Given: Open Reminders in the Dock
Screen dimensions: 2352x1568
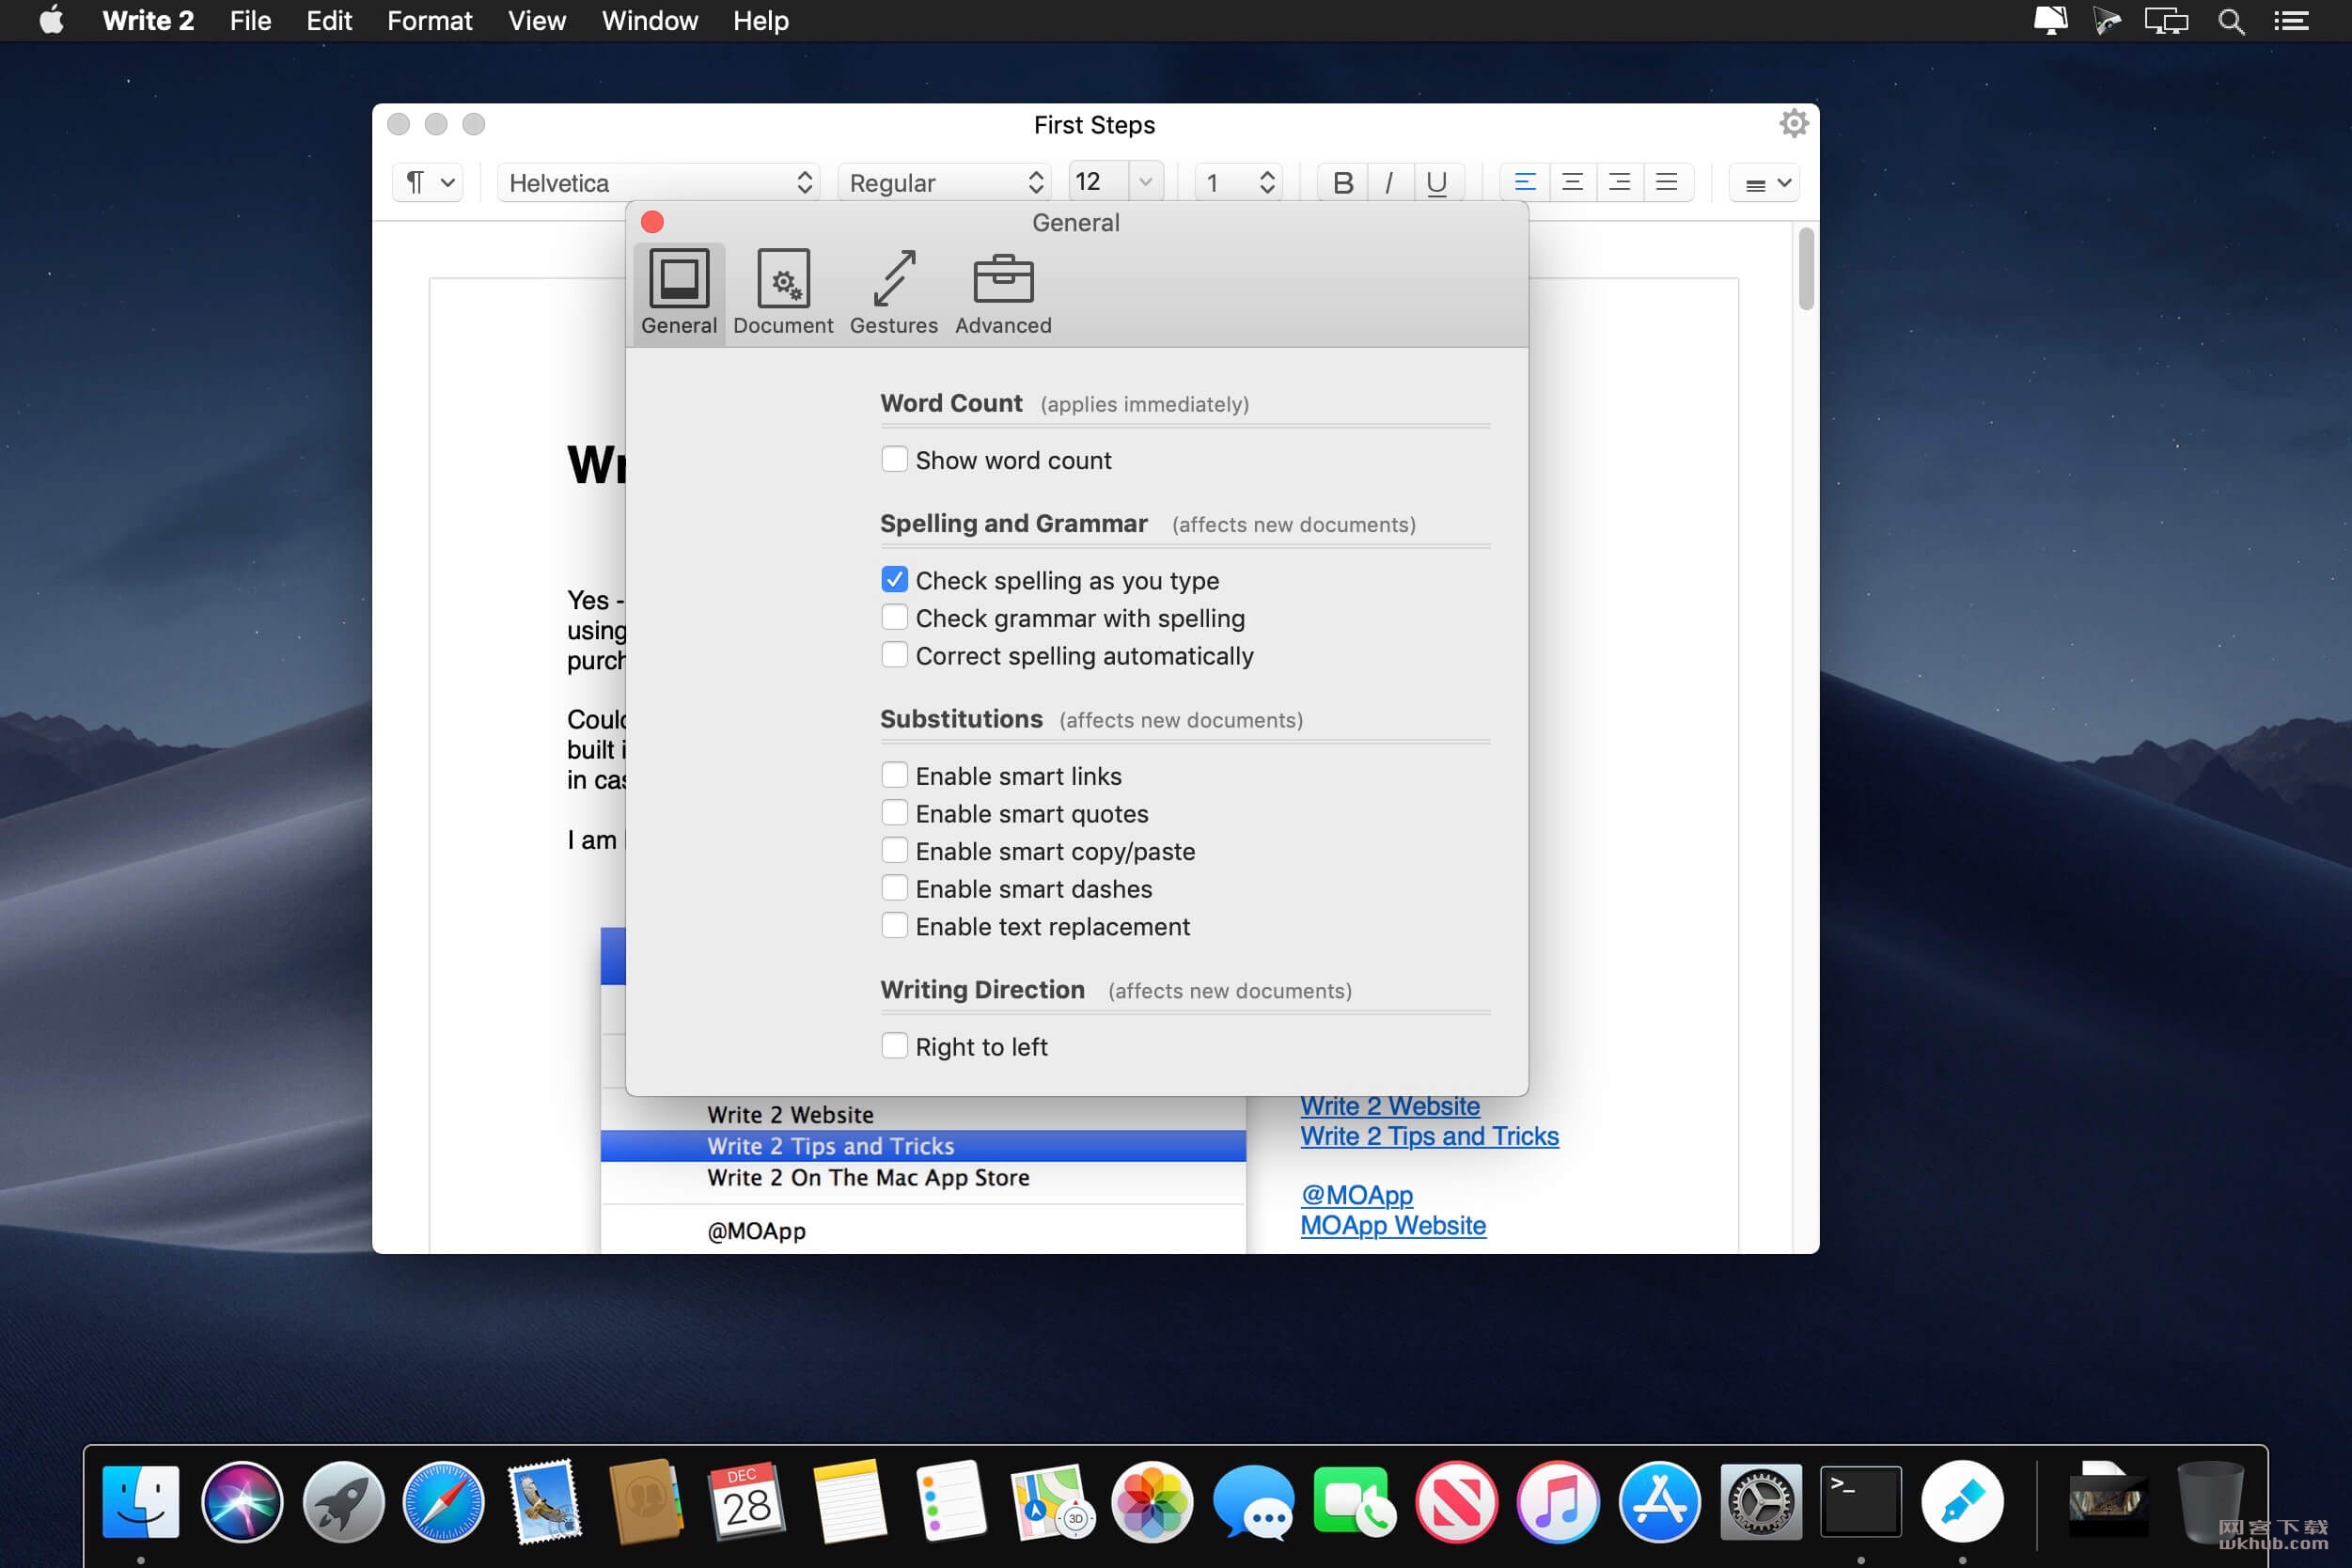Looking at the screenshot, I should [x=950, y=1501].
